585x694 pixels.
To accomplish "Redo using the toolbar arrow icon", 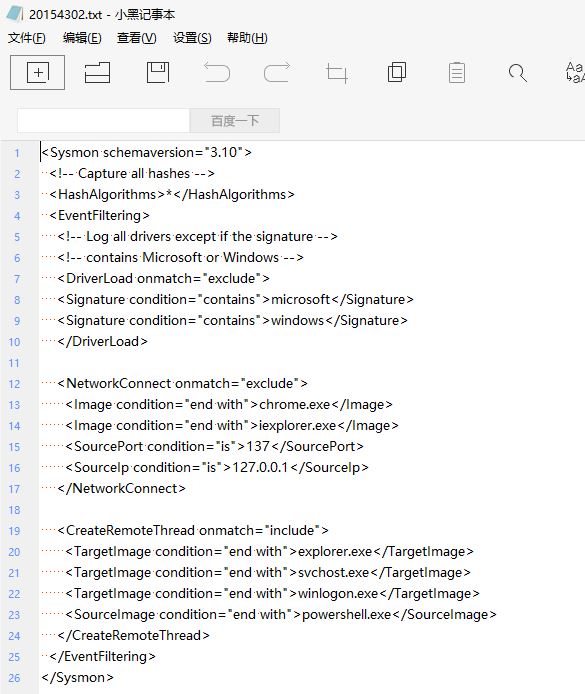I will [x=277, y=73].
